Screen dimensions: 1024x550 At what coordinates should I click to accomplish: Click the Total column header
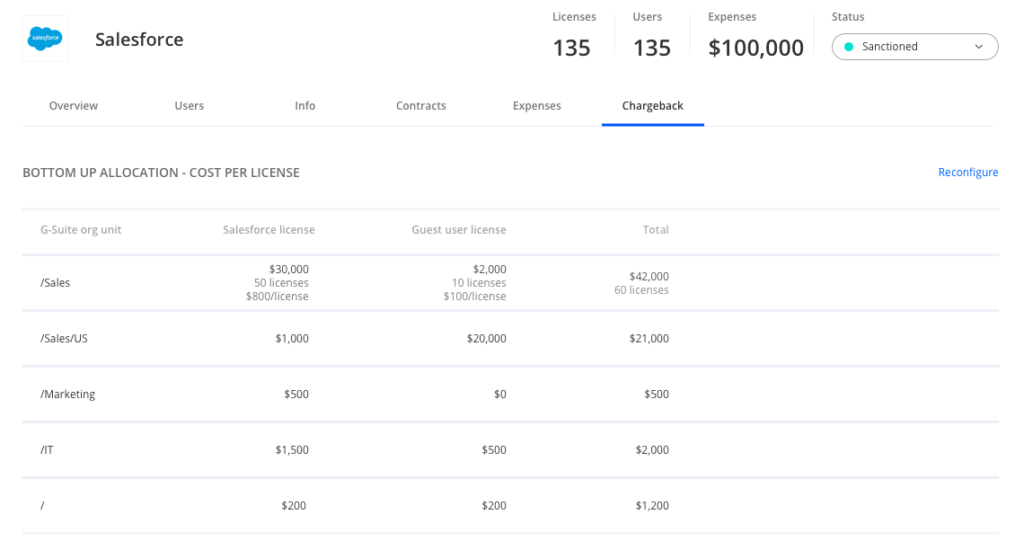[655, 230]
